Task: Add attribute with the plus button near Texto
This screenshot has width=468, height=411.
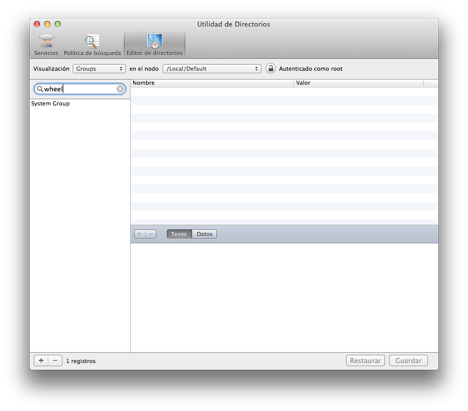Action: pyautogui.click(x=140, y=234)
